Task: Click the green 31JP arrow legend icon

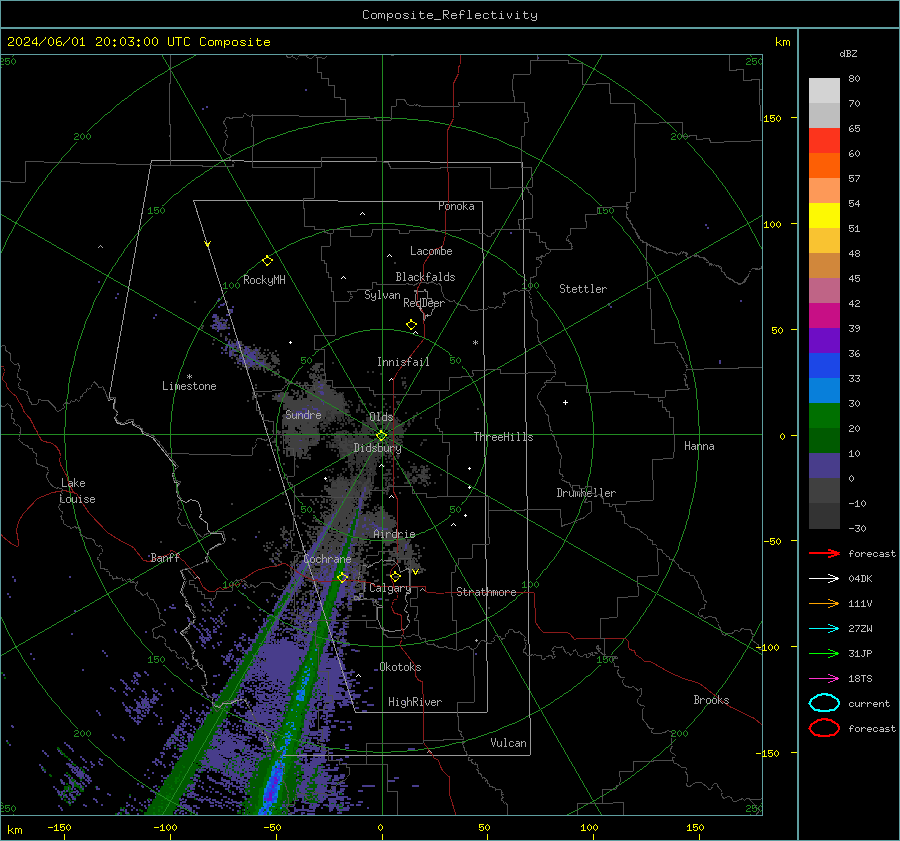Action: tap(824, 653)
